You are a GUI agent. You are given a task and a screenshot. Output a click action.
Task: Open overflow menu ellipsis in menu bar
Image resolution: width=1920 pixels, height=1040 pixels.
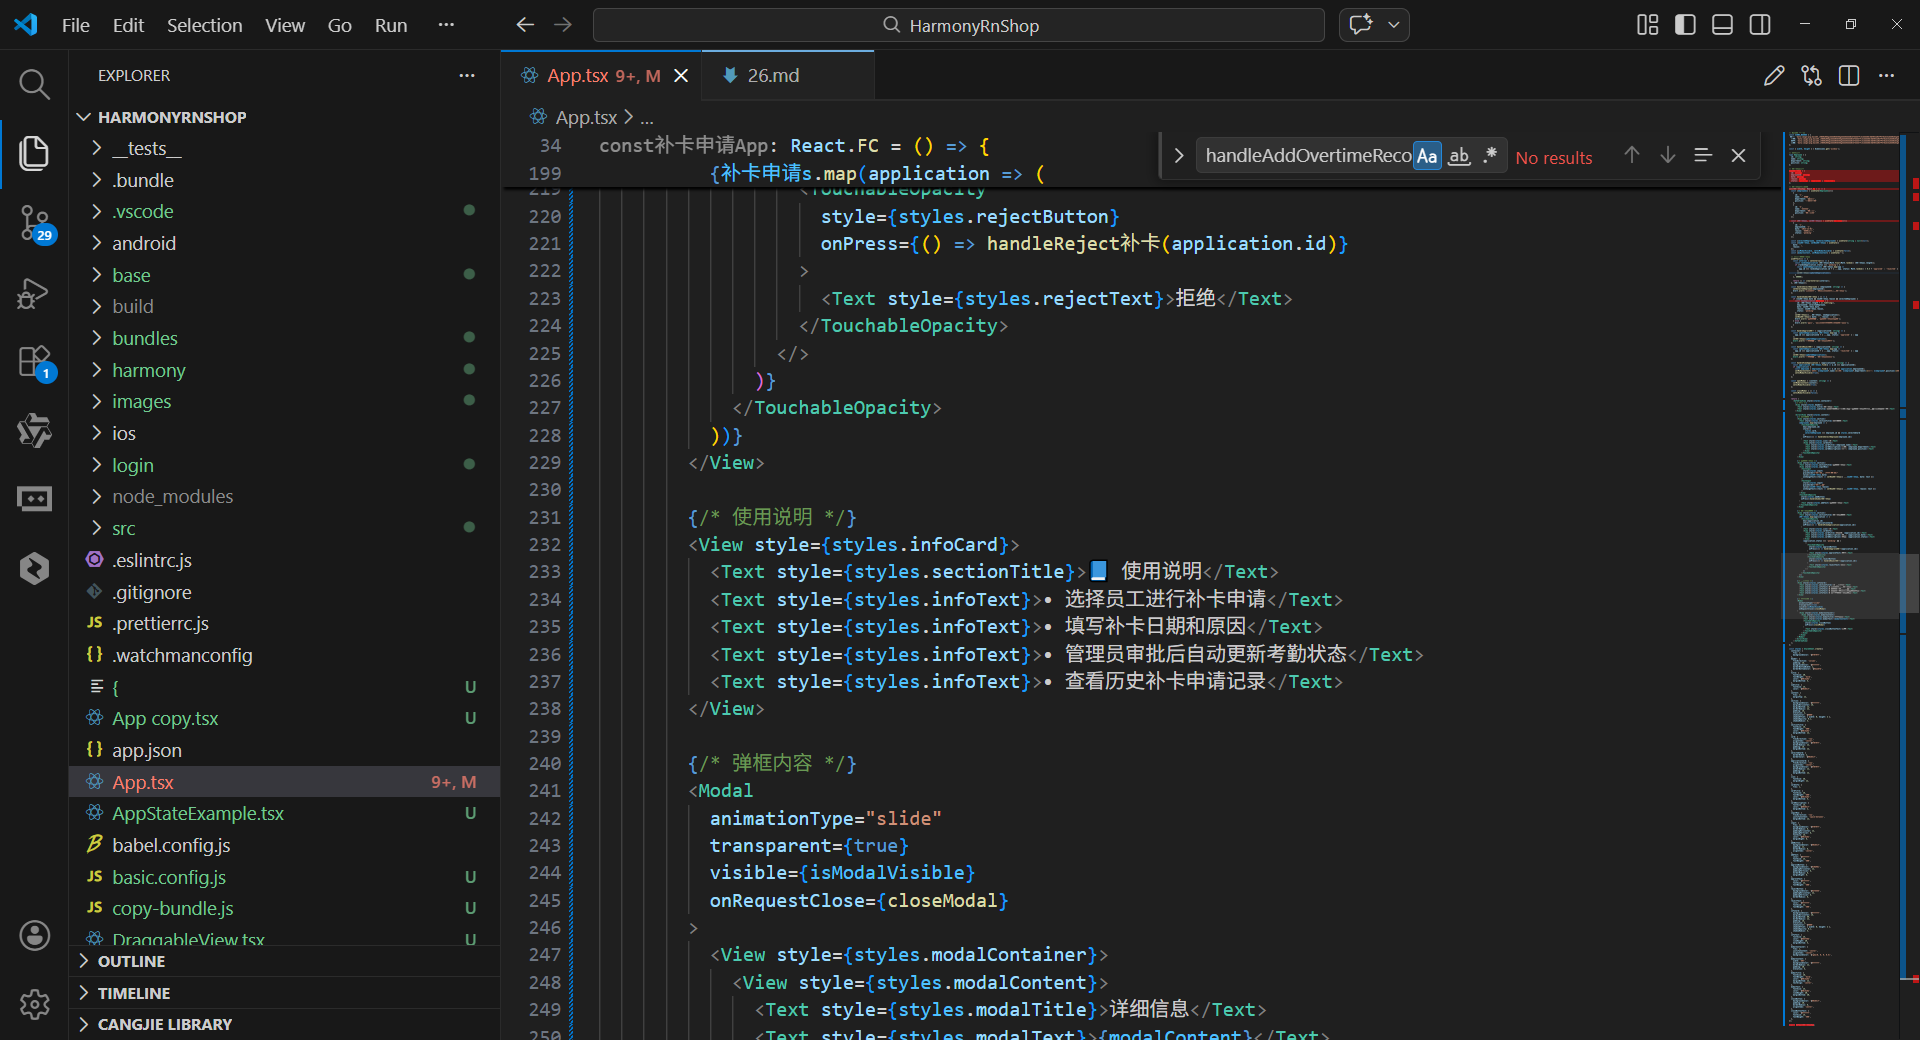coord(446,25)
